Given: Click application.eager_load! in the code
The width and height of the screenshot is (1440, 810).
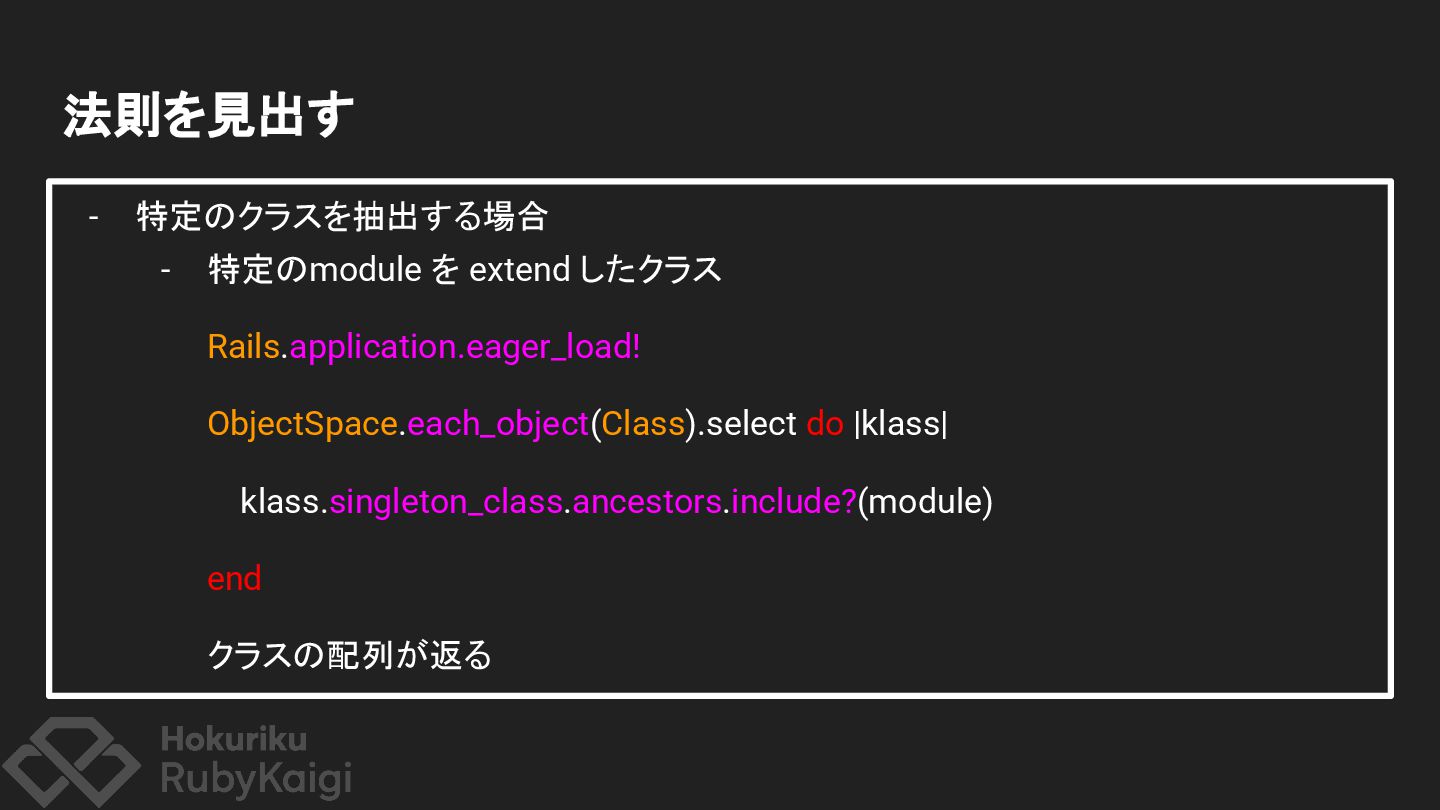Looking at the screenshot, I should coord(465,347).
